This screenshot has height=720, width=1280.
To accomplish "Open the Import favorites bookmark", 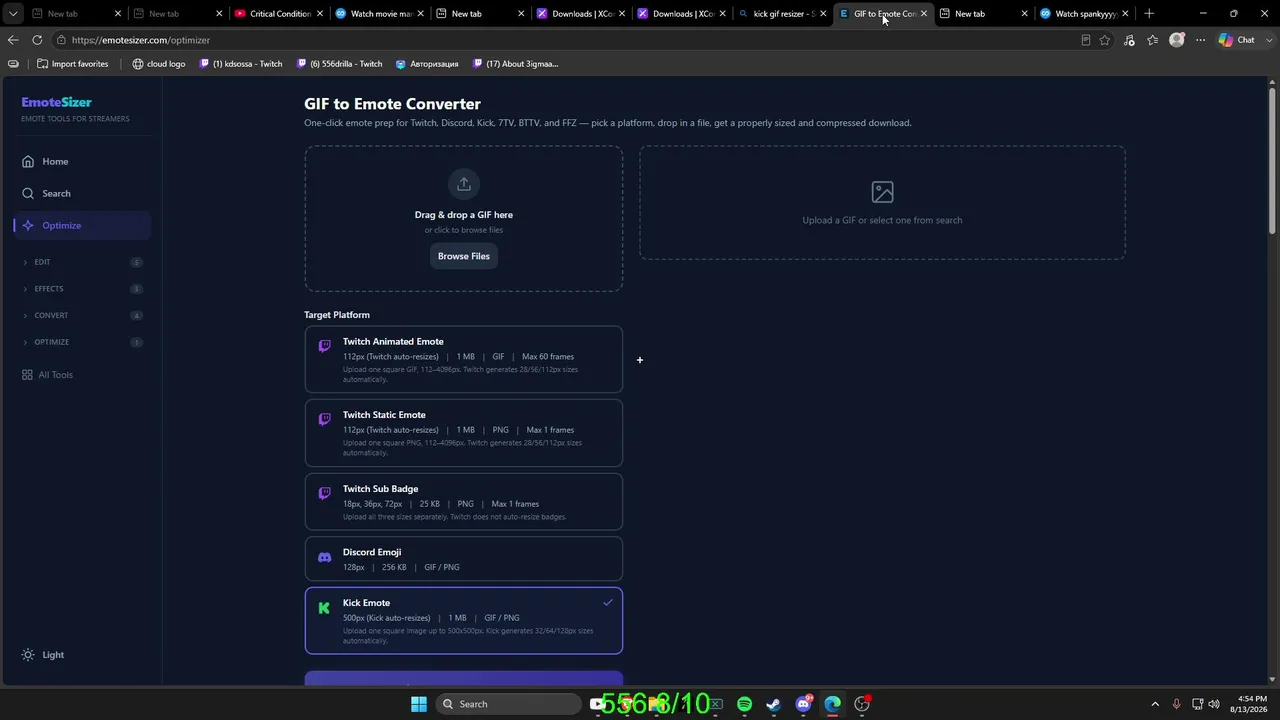I will (72, 64).
